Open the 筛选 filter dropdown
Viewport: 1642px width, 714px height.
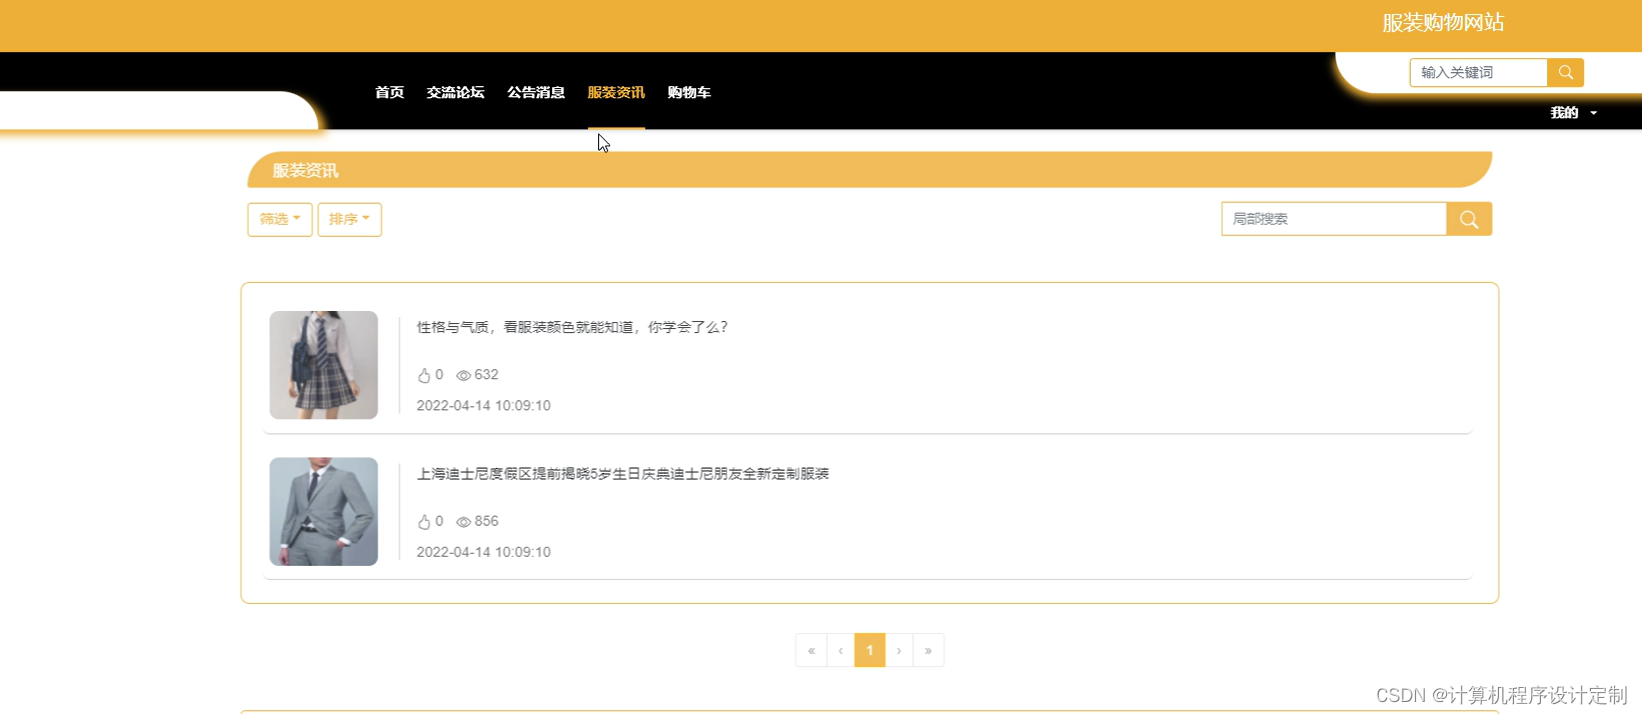[280, 219]
